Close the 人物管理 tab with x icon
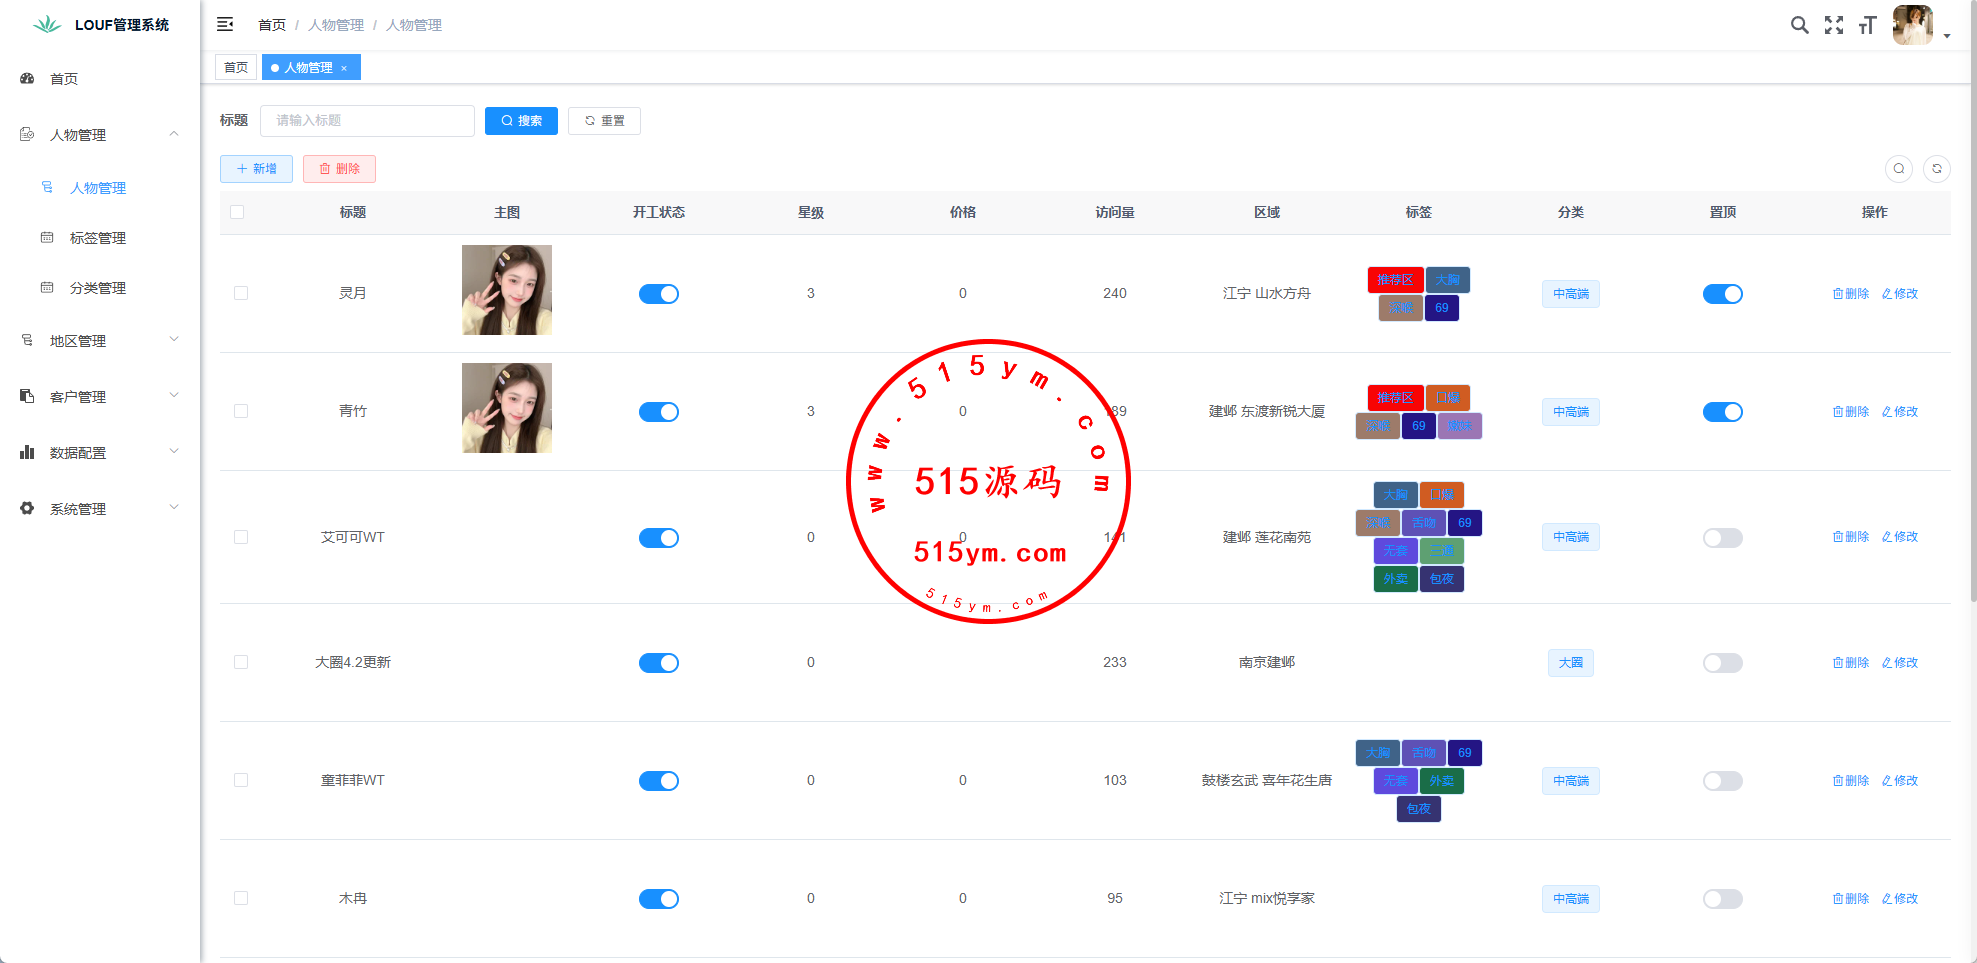This screenshot has height=963, width=1977. [344, 68]
